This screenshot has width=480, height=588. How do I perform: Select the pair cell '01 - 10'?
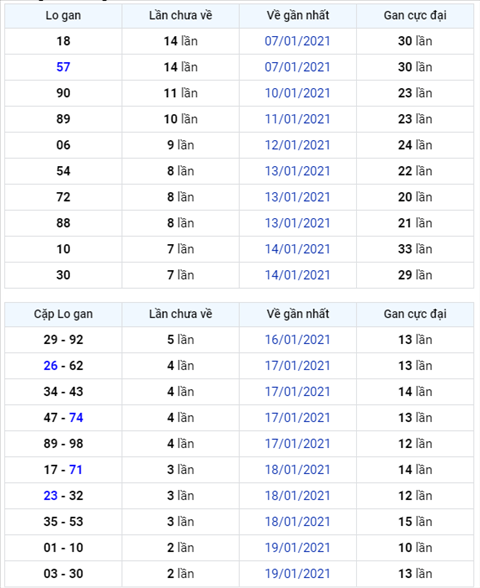[x=63, y=548]
